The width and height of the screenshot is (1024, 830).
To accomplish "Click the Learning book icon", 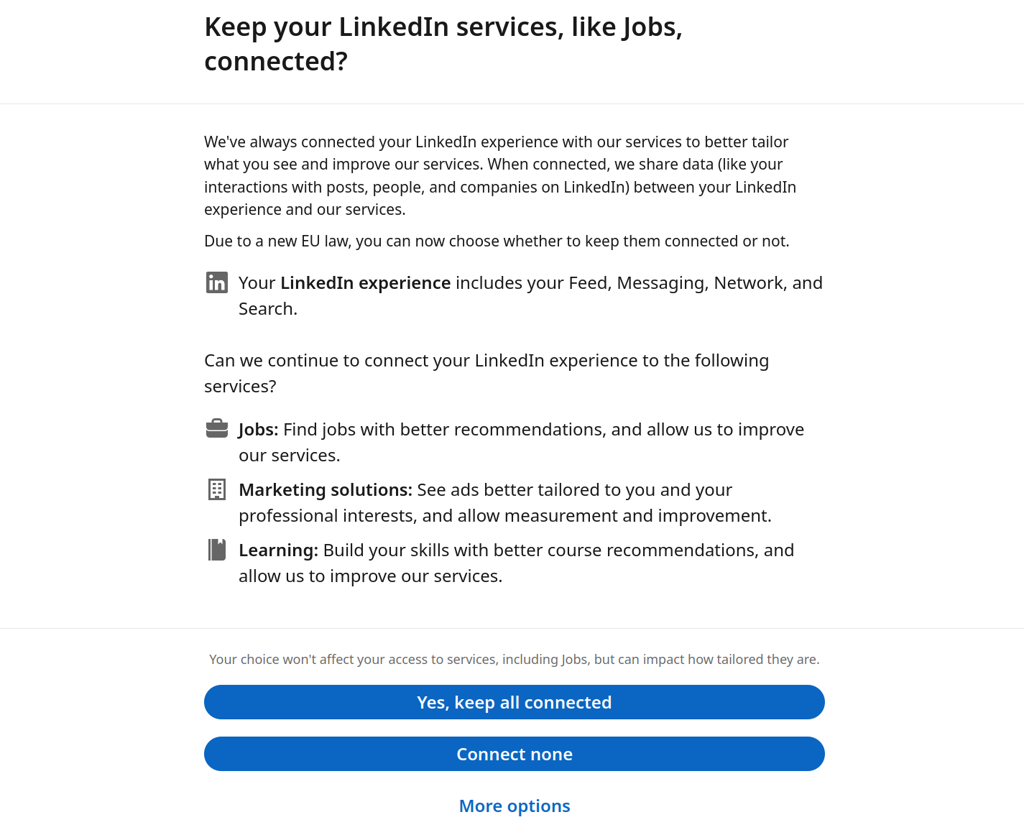I will click(x=217, y=549).
